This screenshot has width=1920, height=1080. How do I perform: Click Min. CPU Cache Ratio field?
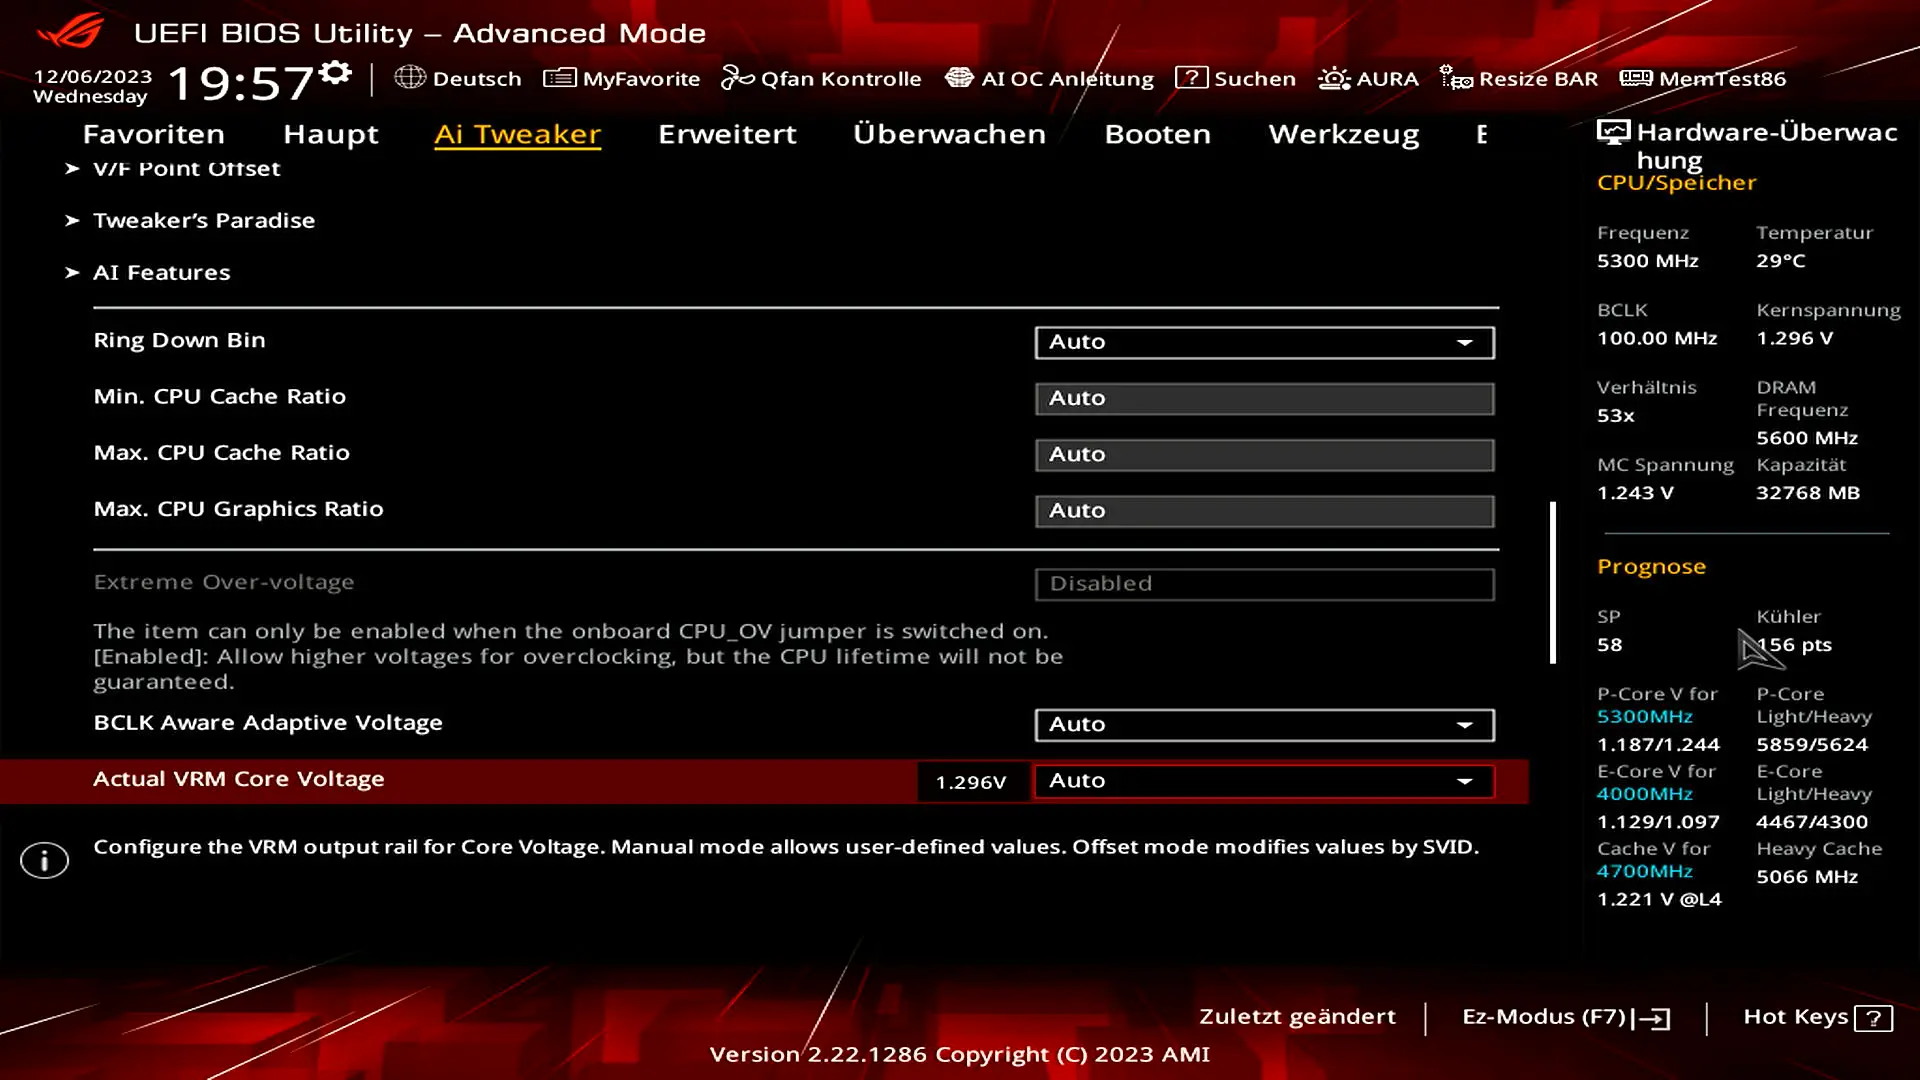(x=1264, y=398)
